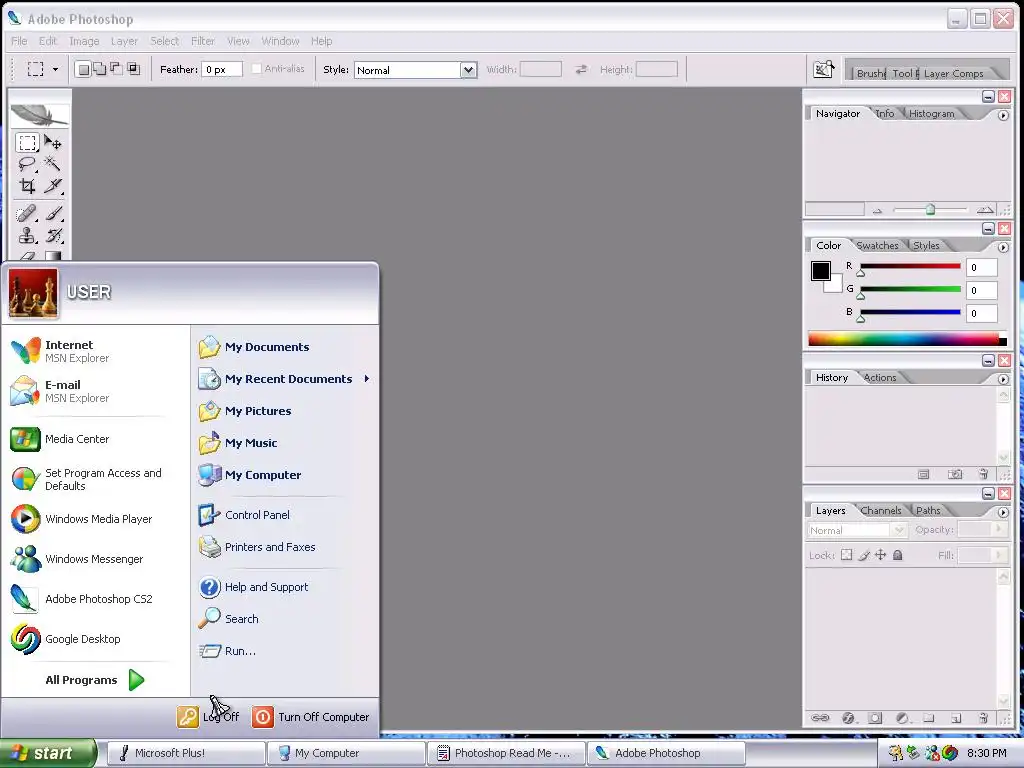Open the Style dropdown showing Normal
The width and height of the screenshot is (1024, 768).
coord(415,70)
